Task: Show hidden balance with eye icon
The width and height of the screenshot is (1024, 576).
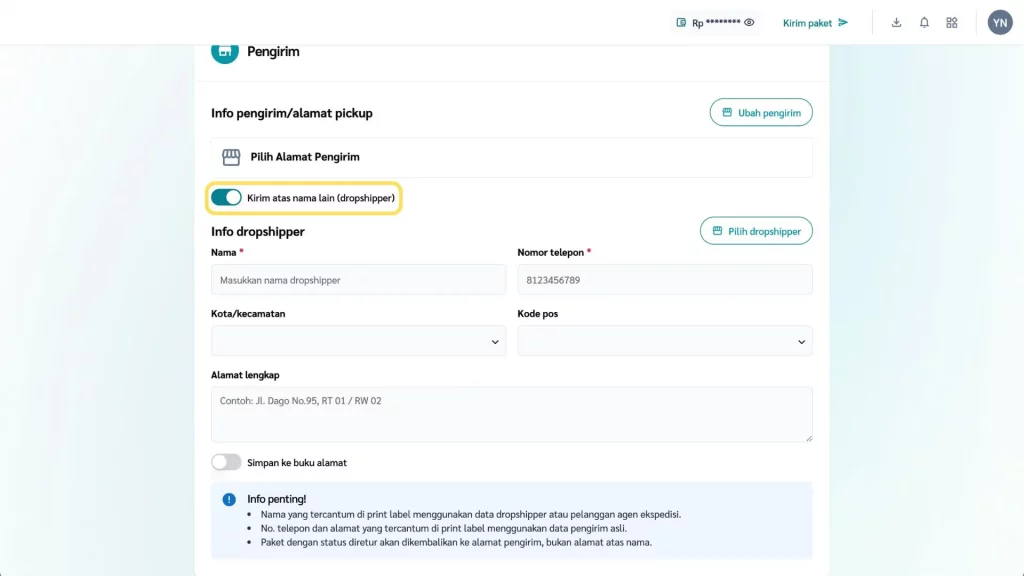Action: click(x=749, y=23)
